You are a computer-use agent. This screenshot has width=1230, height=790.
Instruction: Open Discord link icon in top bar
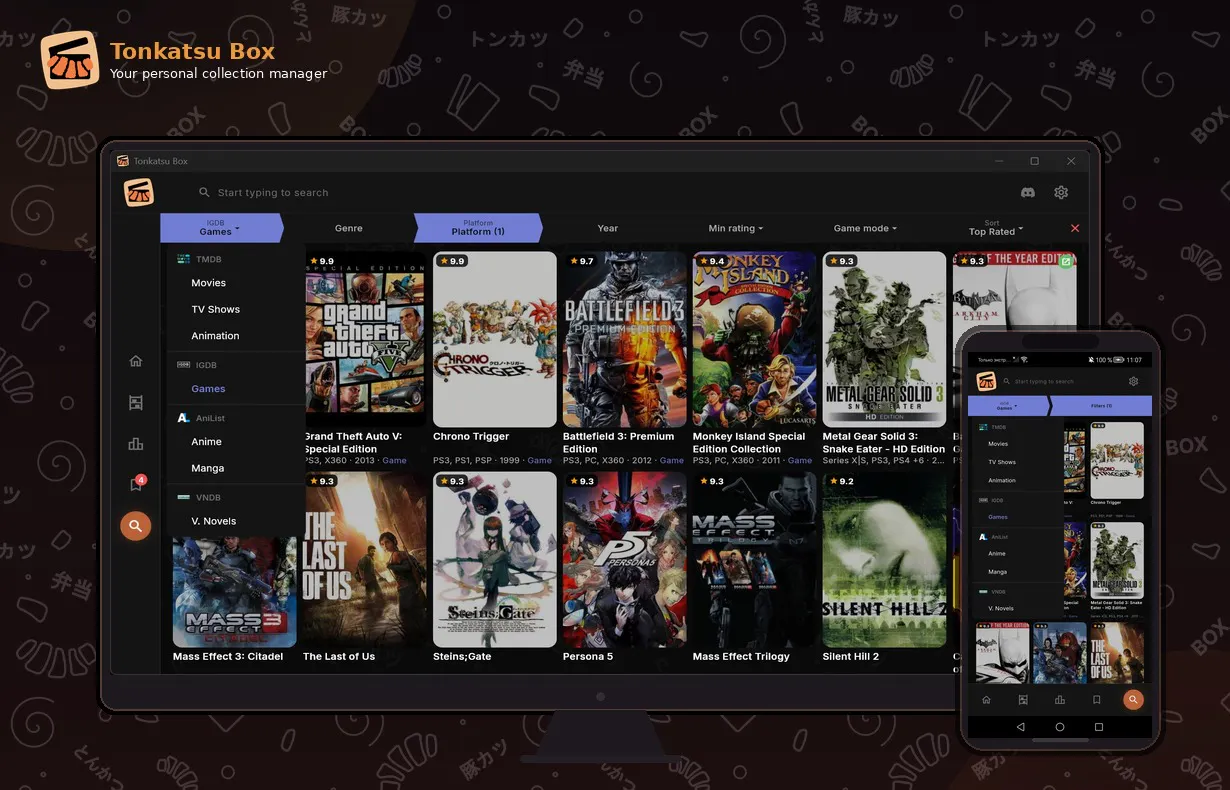point(1027,192)
